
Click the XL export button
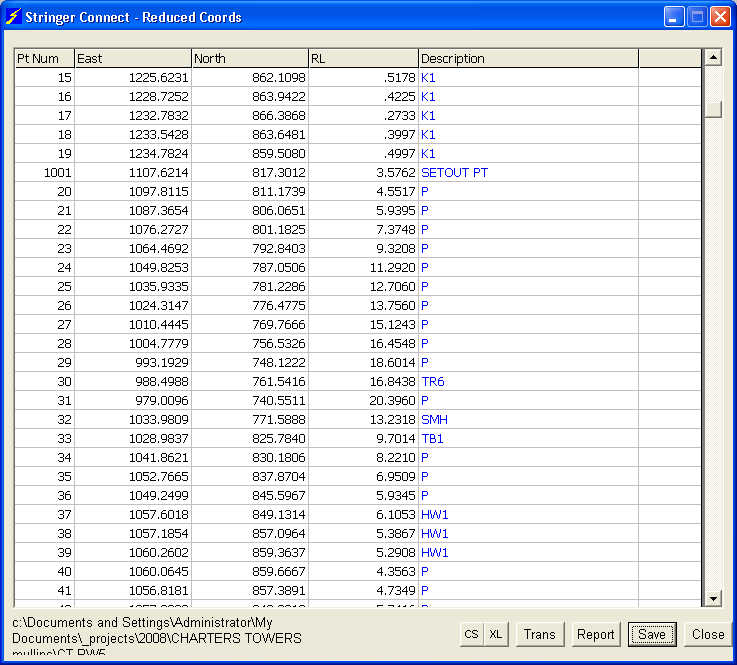click(496, 634)
